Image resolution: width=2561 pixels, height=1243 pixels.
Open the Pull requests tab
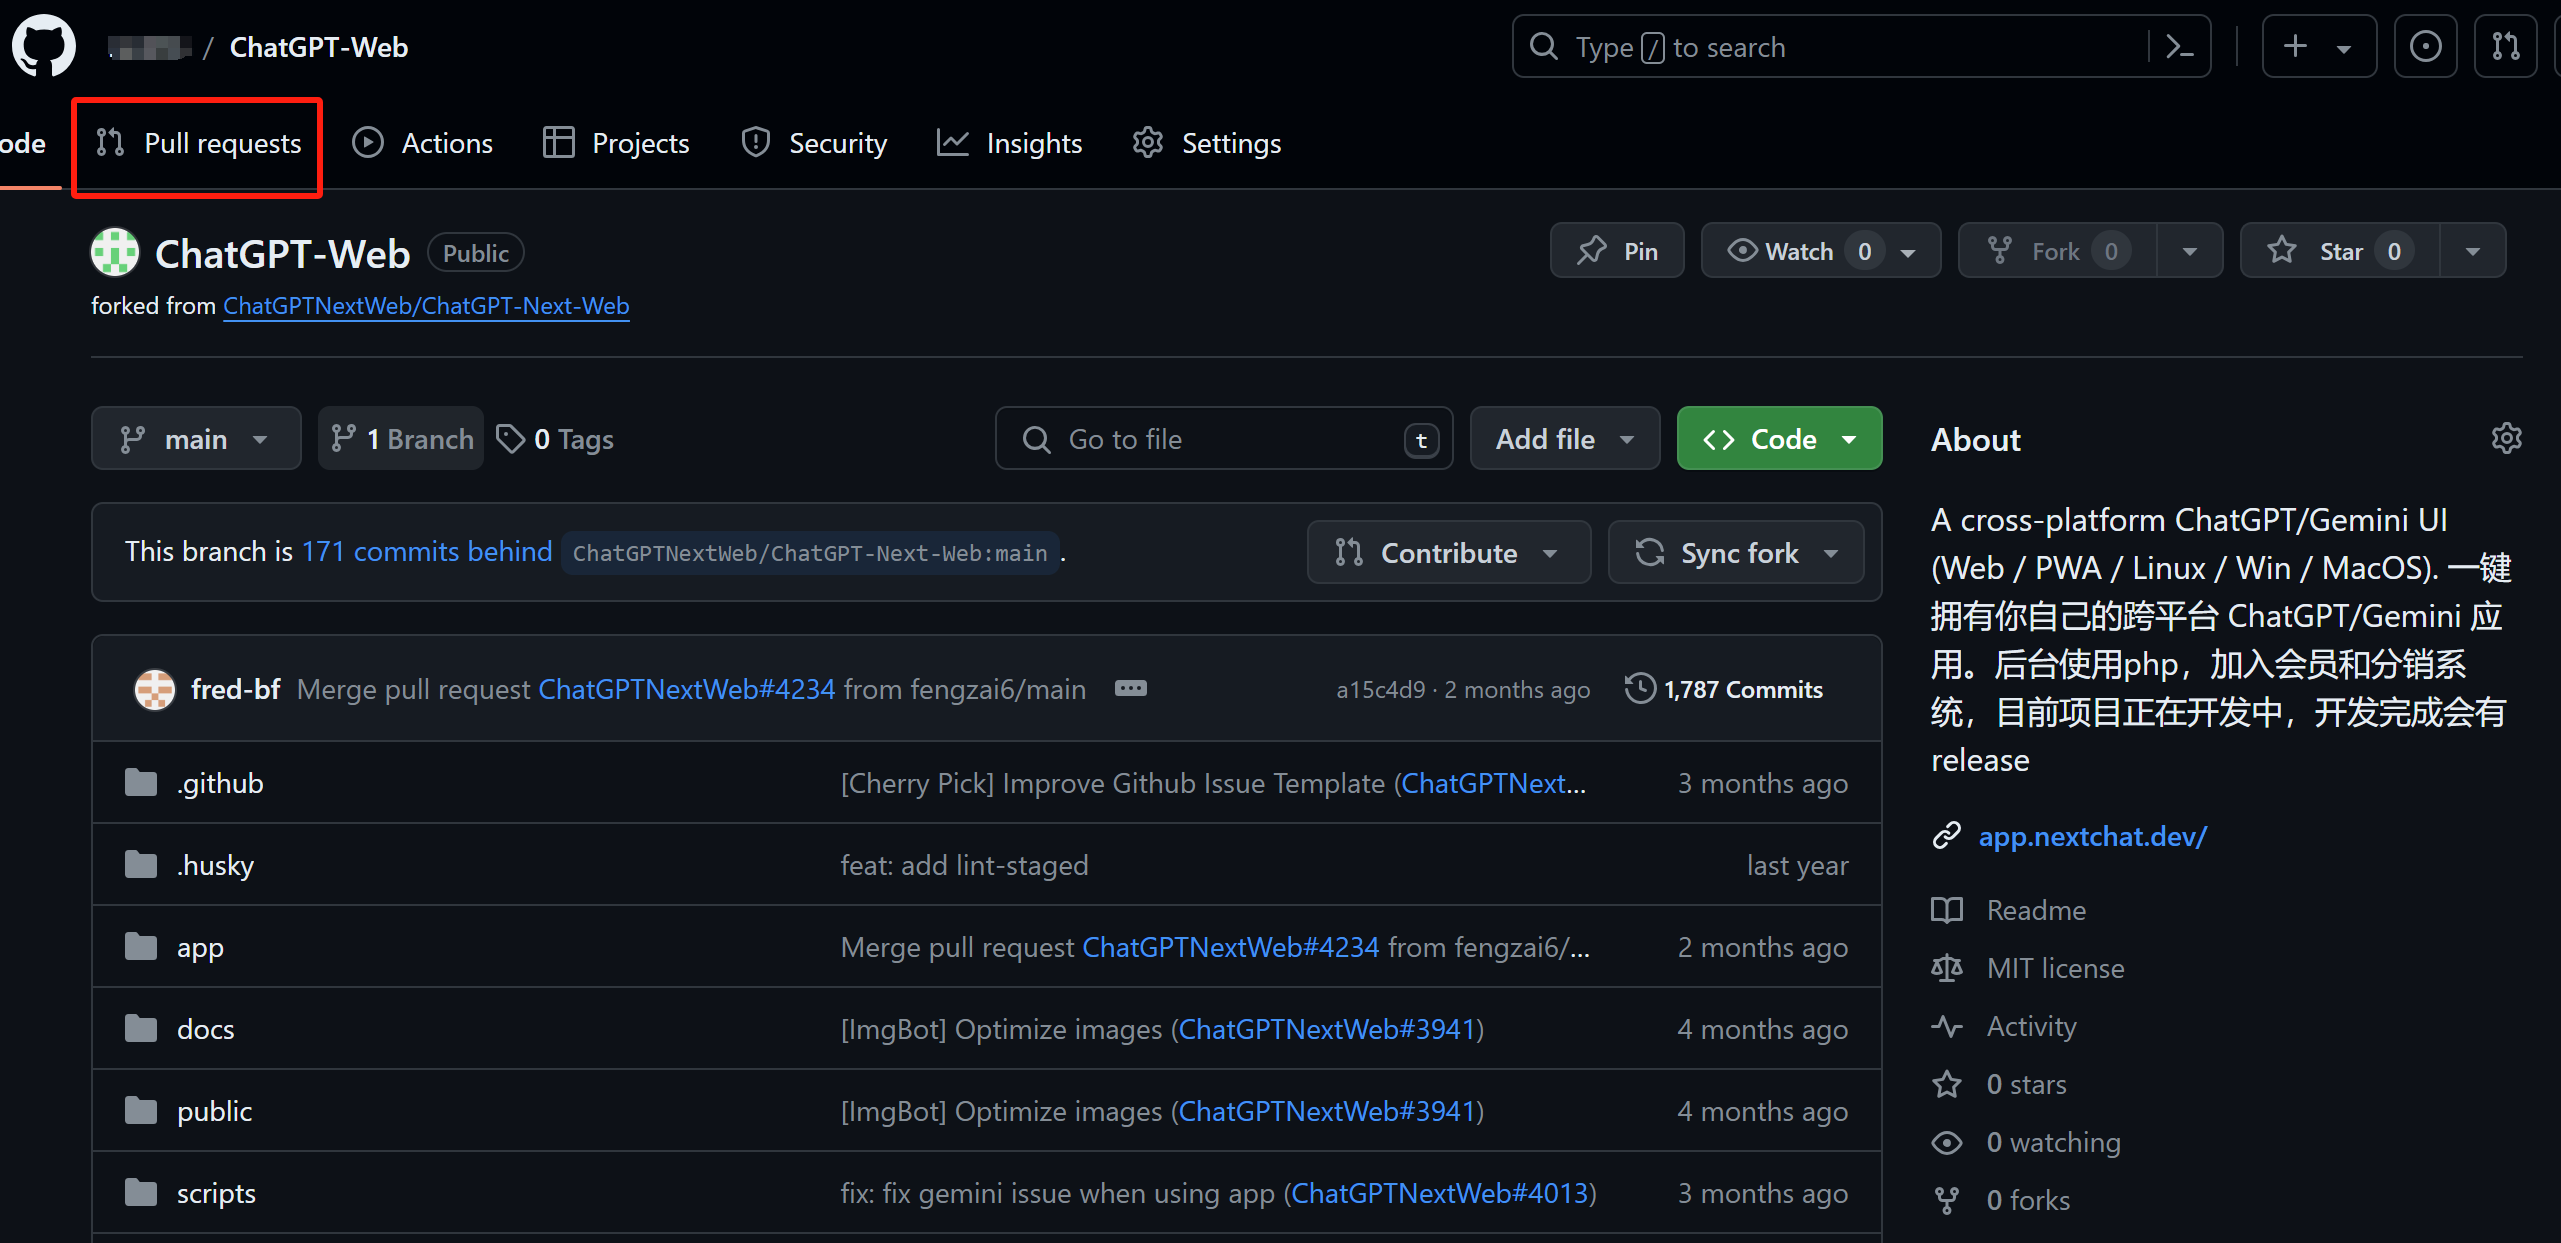coord(198,143)
